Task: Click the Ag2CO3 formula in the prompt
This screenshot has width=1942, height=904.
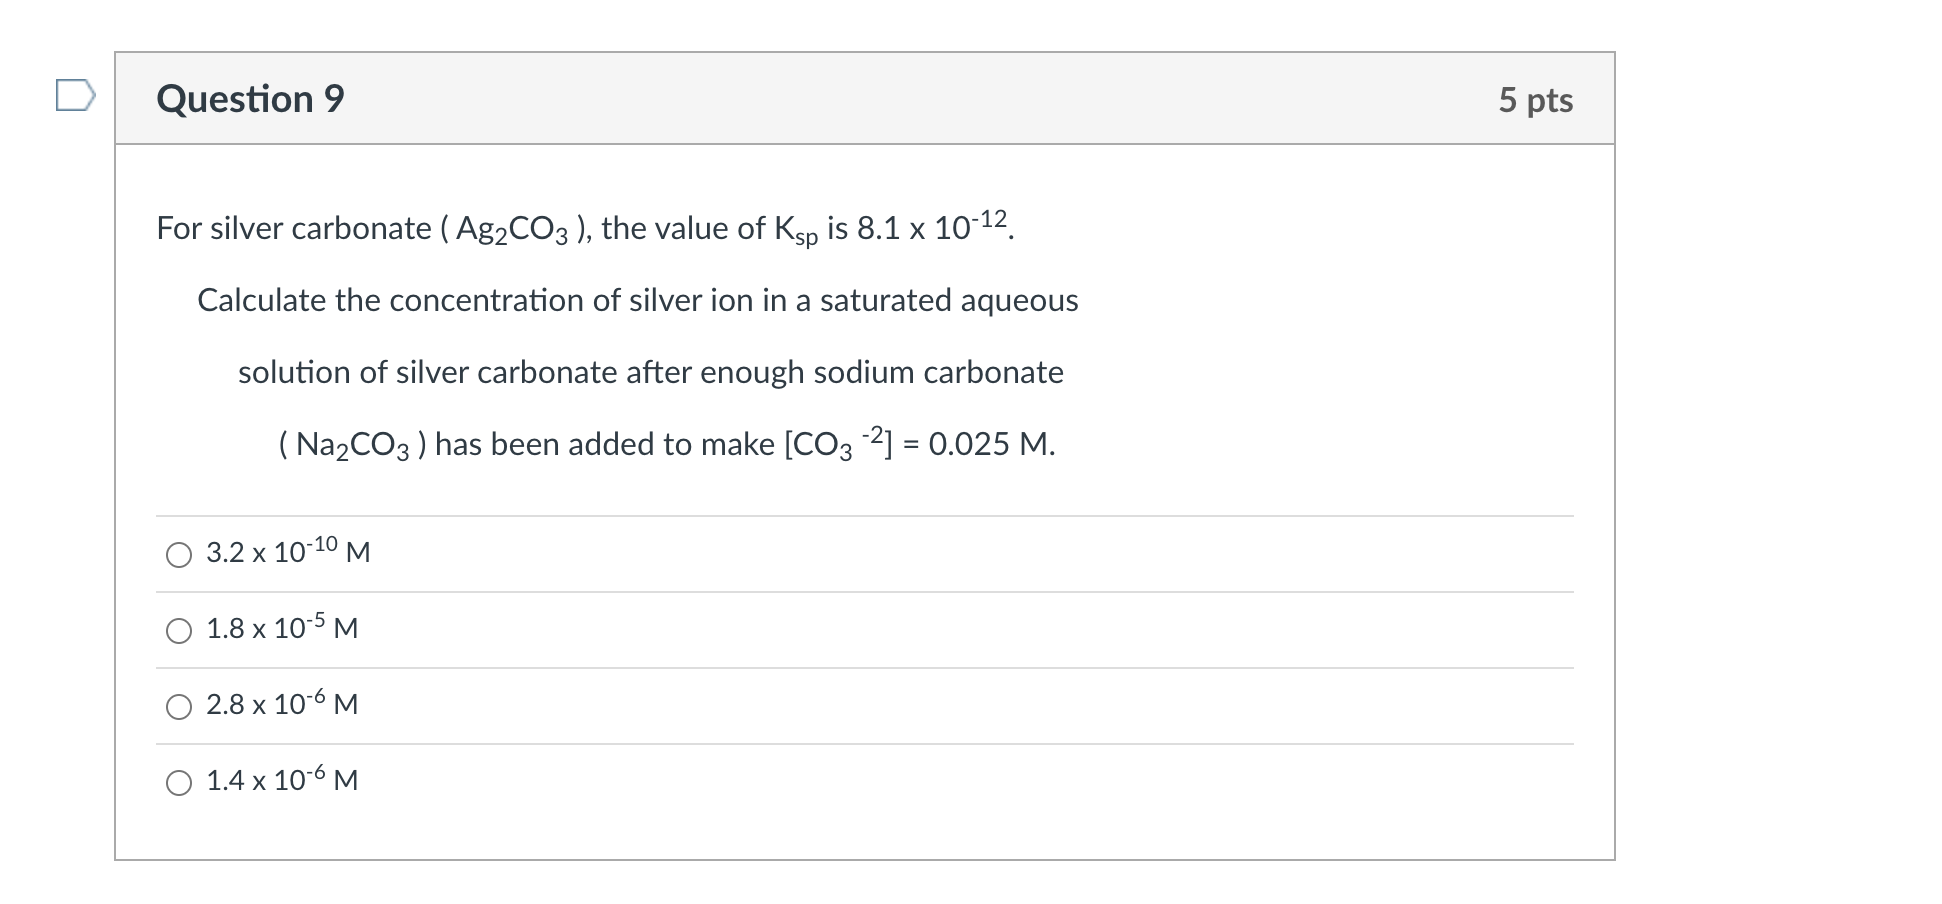Action: [x=512, y=230]
